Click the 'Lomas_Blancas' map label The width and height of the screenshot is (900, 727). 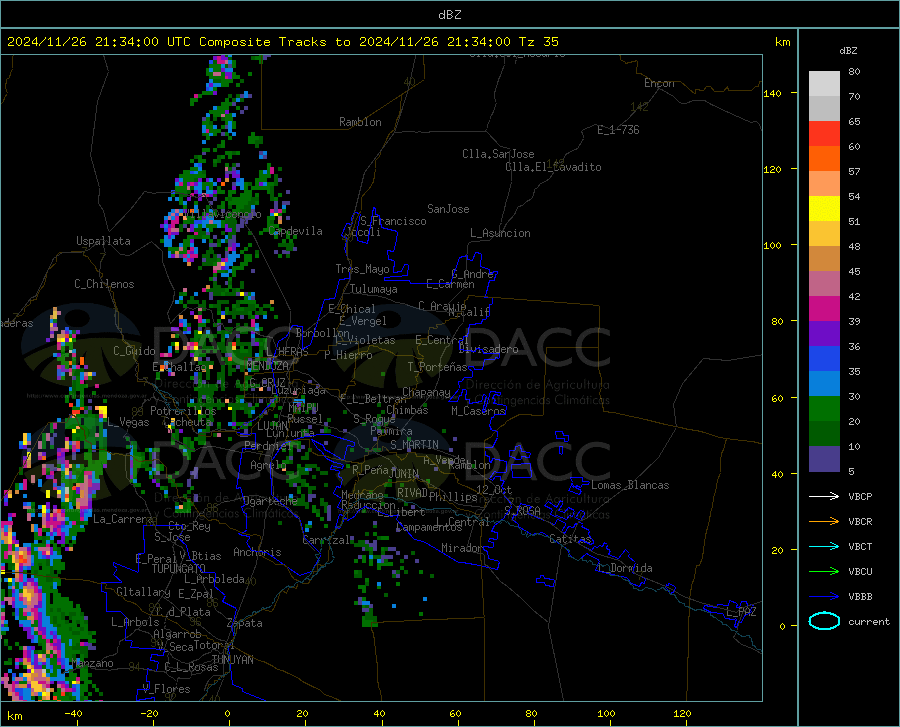tap(630, 485)
